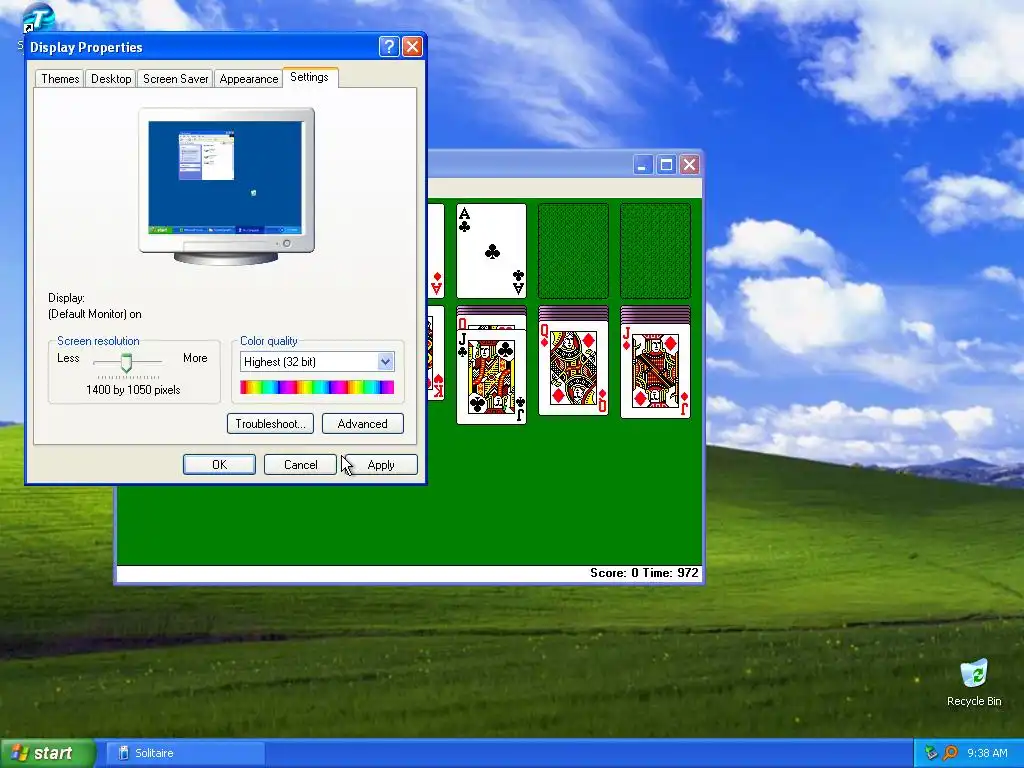Screen dimensions: 1024x768
Task: Select the Ace of Clubs foundation card
Action: pos(491,251)
